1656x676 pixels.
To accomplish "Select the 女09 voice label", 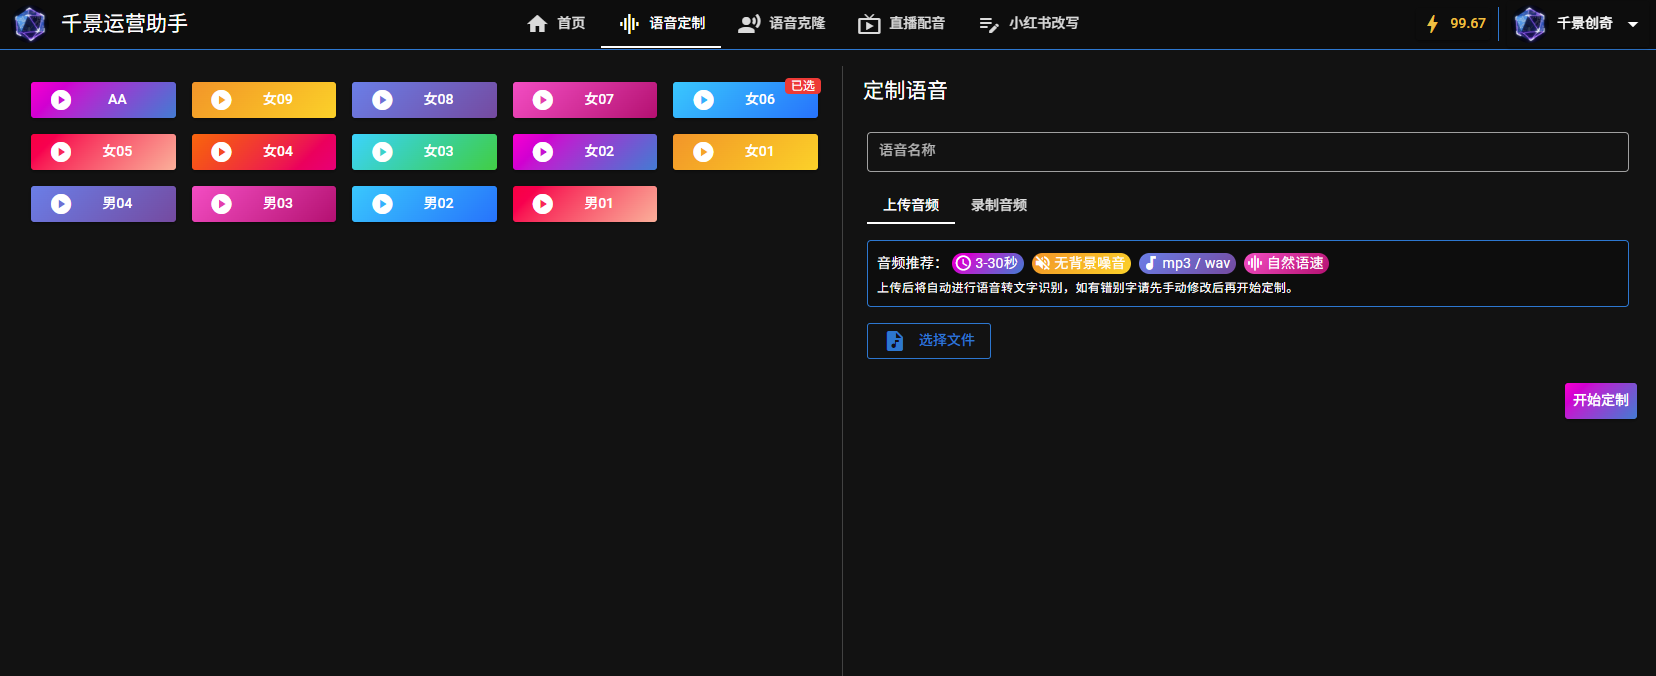I will tap(278, 100).
